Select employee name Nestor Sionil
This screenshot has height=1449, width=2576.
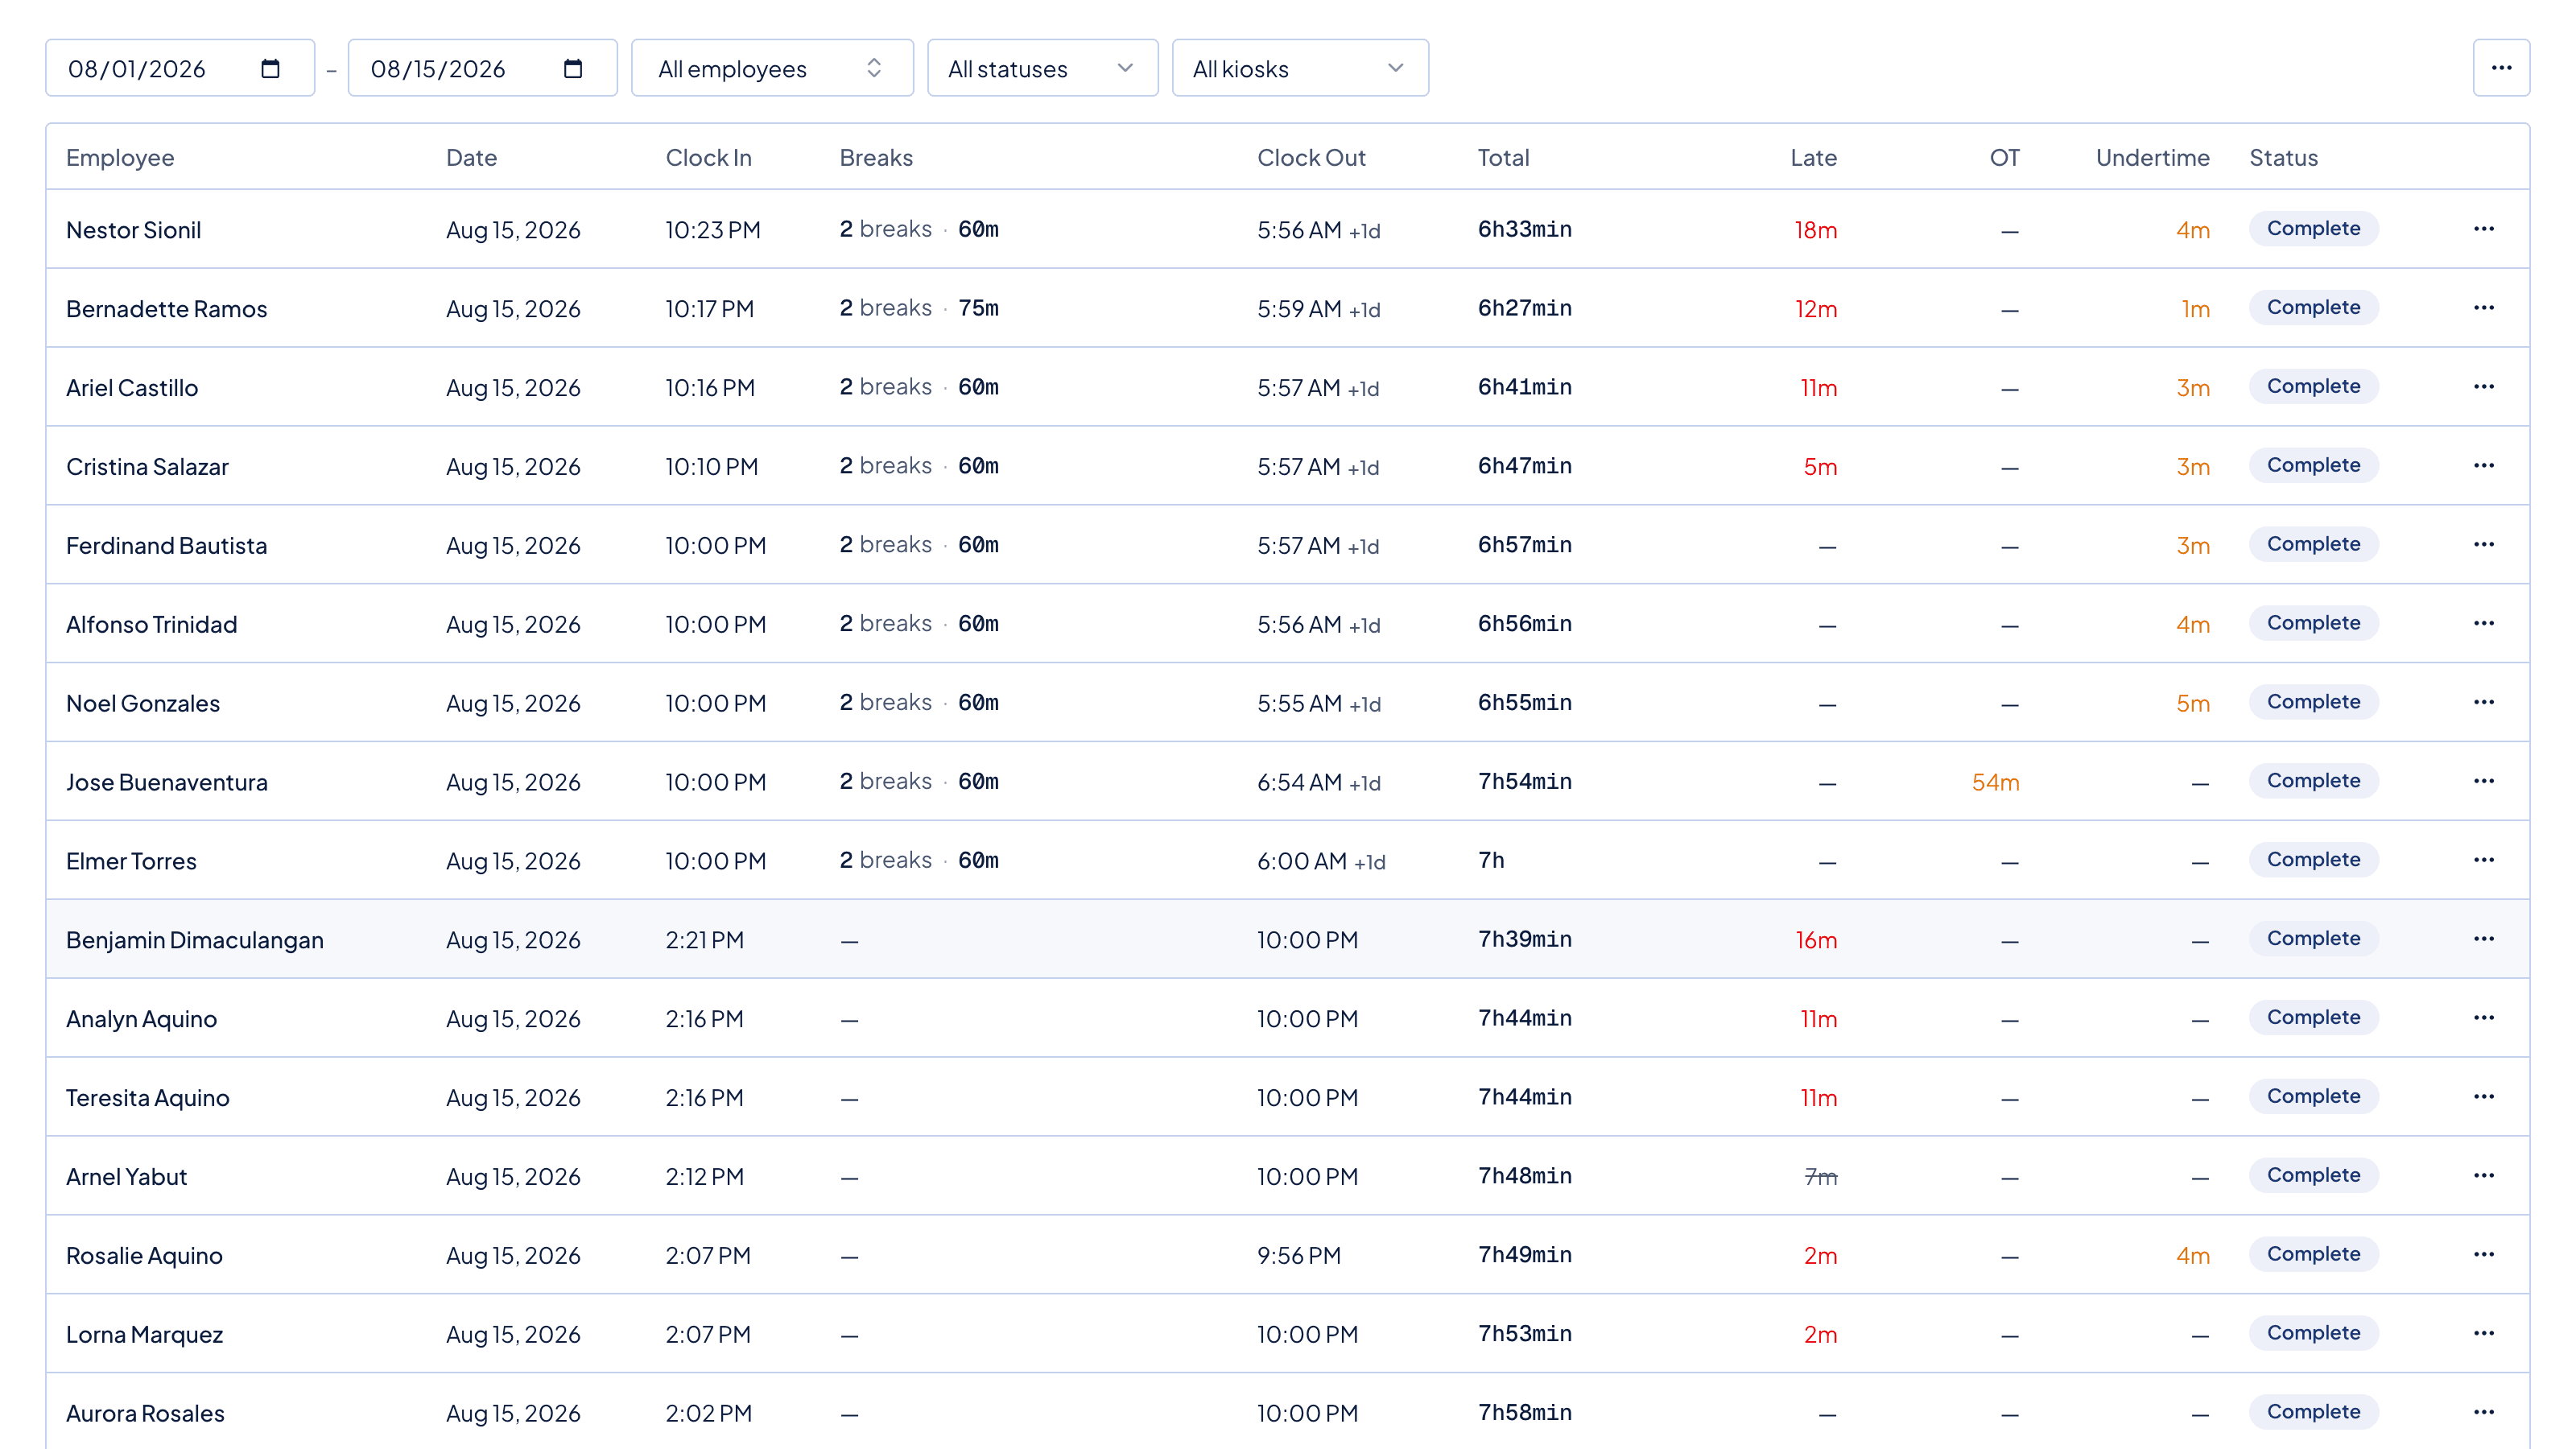tap(133, 230)
